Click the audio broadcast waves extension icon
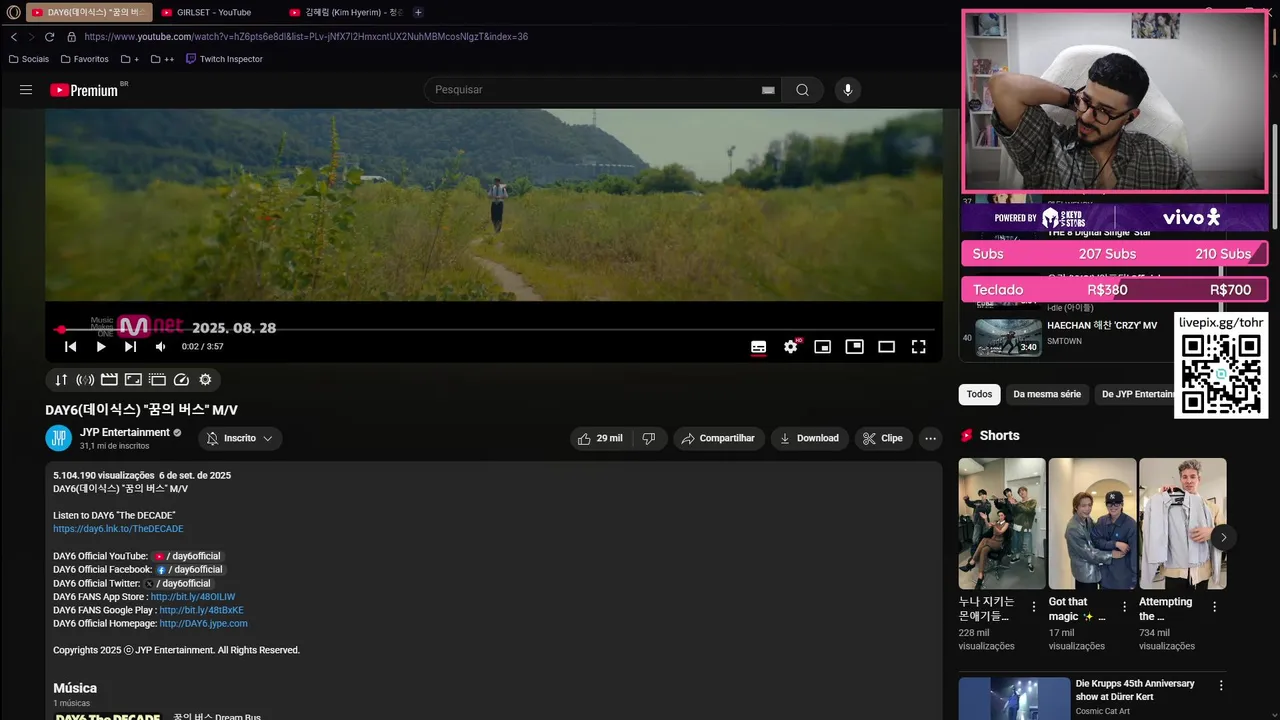The width and height of the screenshot is (1280, 720). click(x=85, y=380)
